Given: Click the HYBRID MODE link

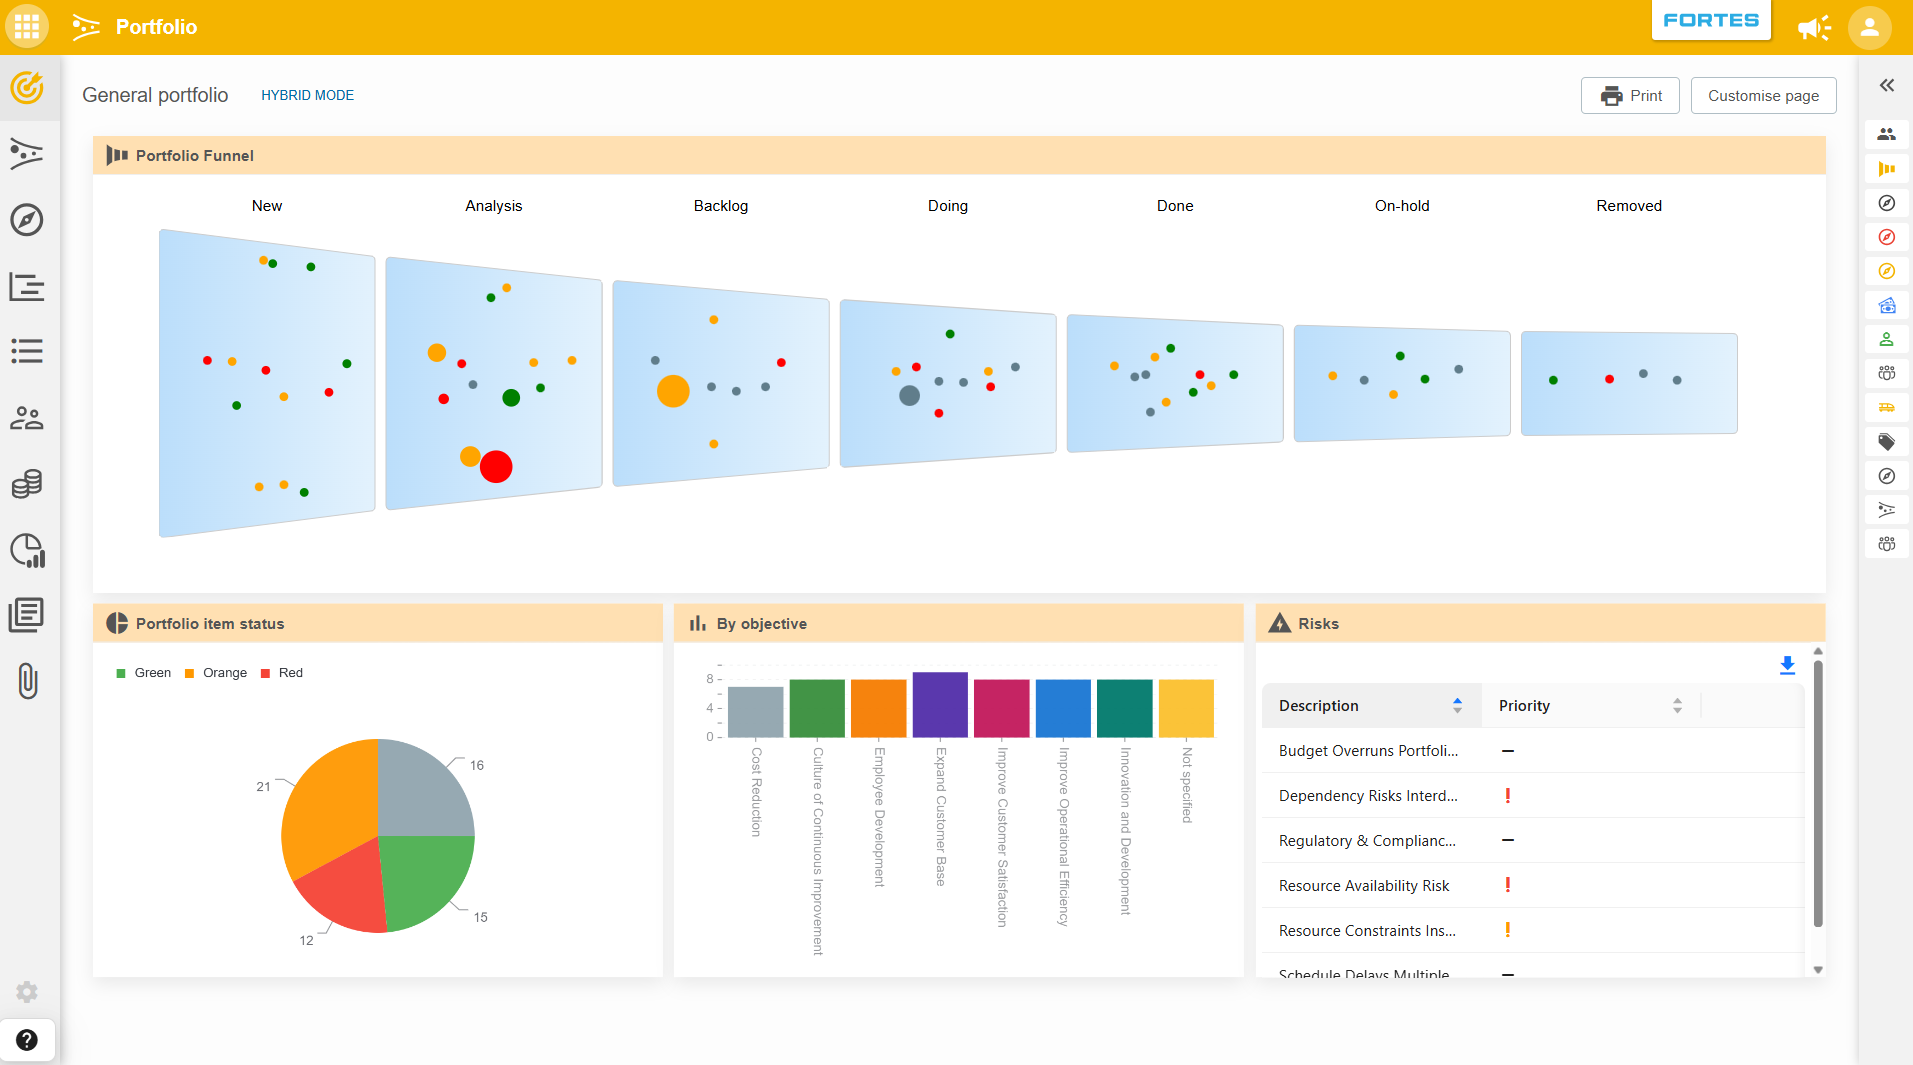Looking at the screenshot, I should [307, 96].
